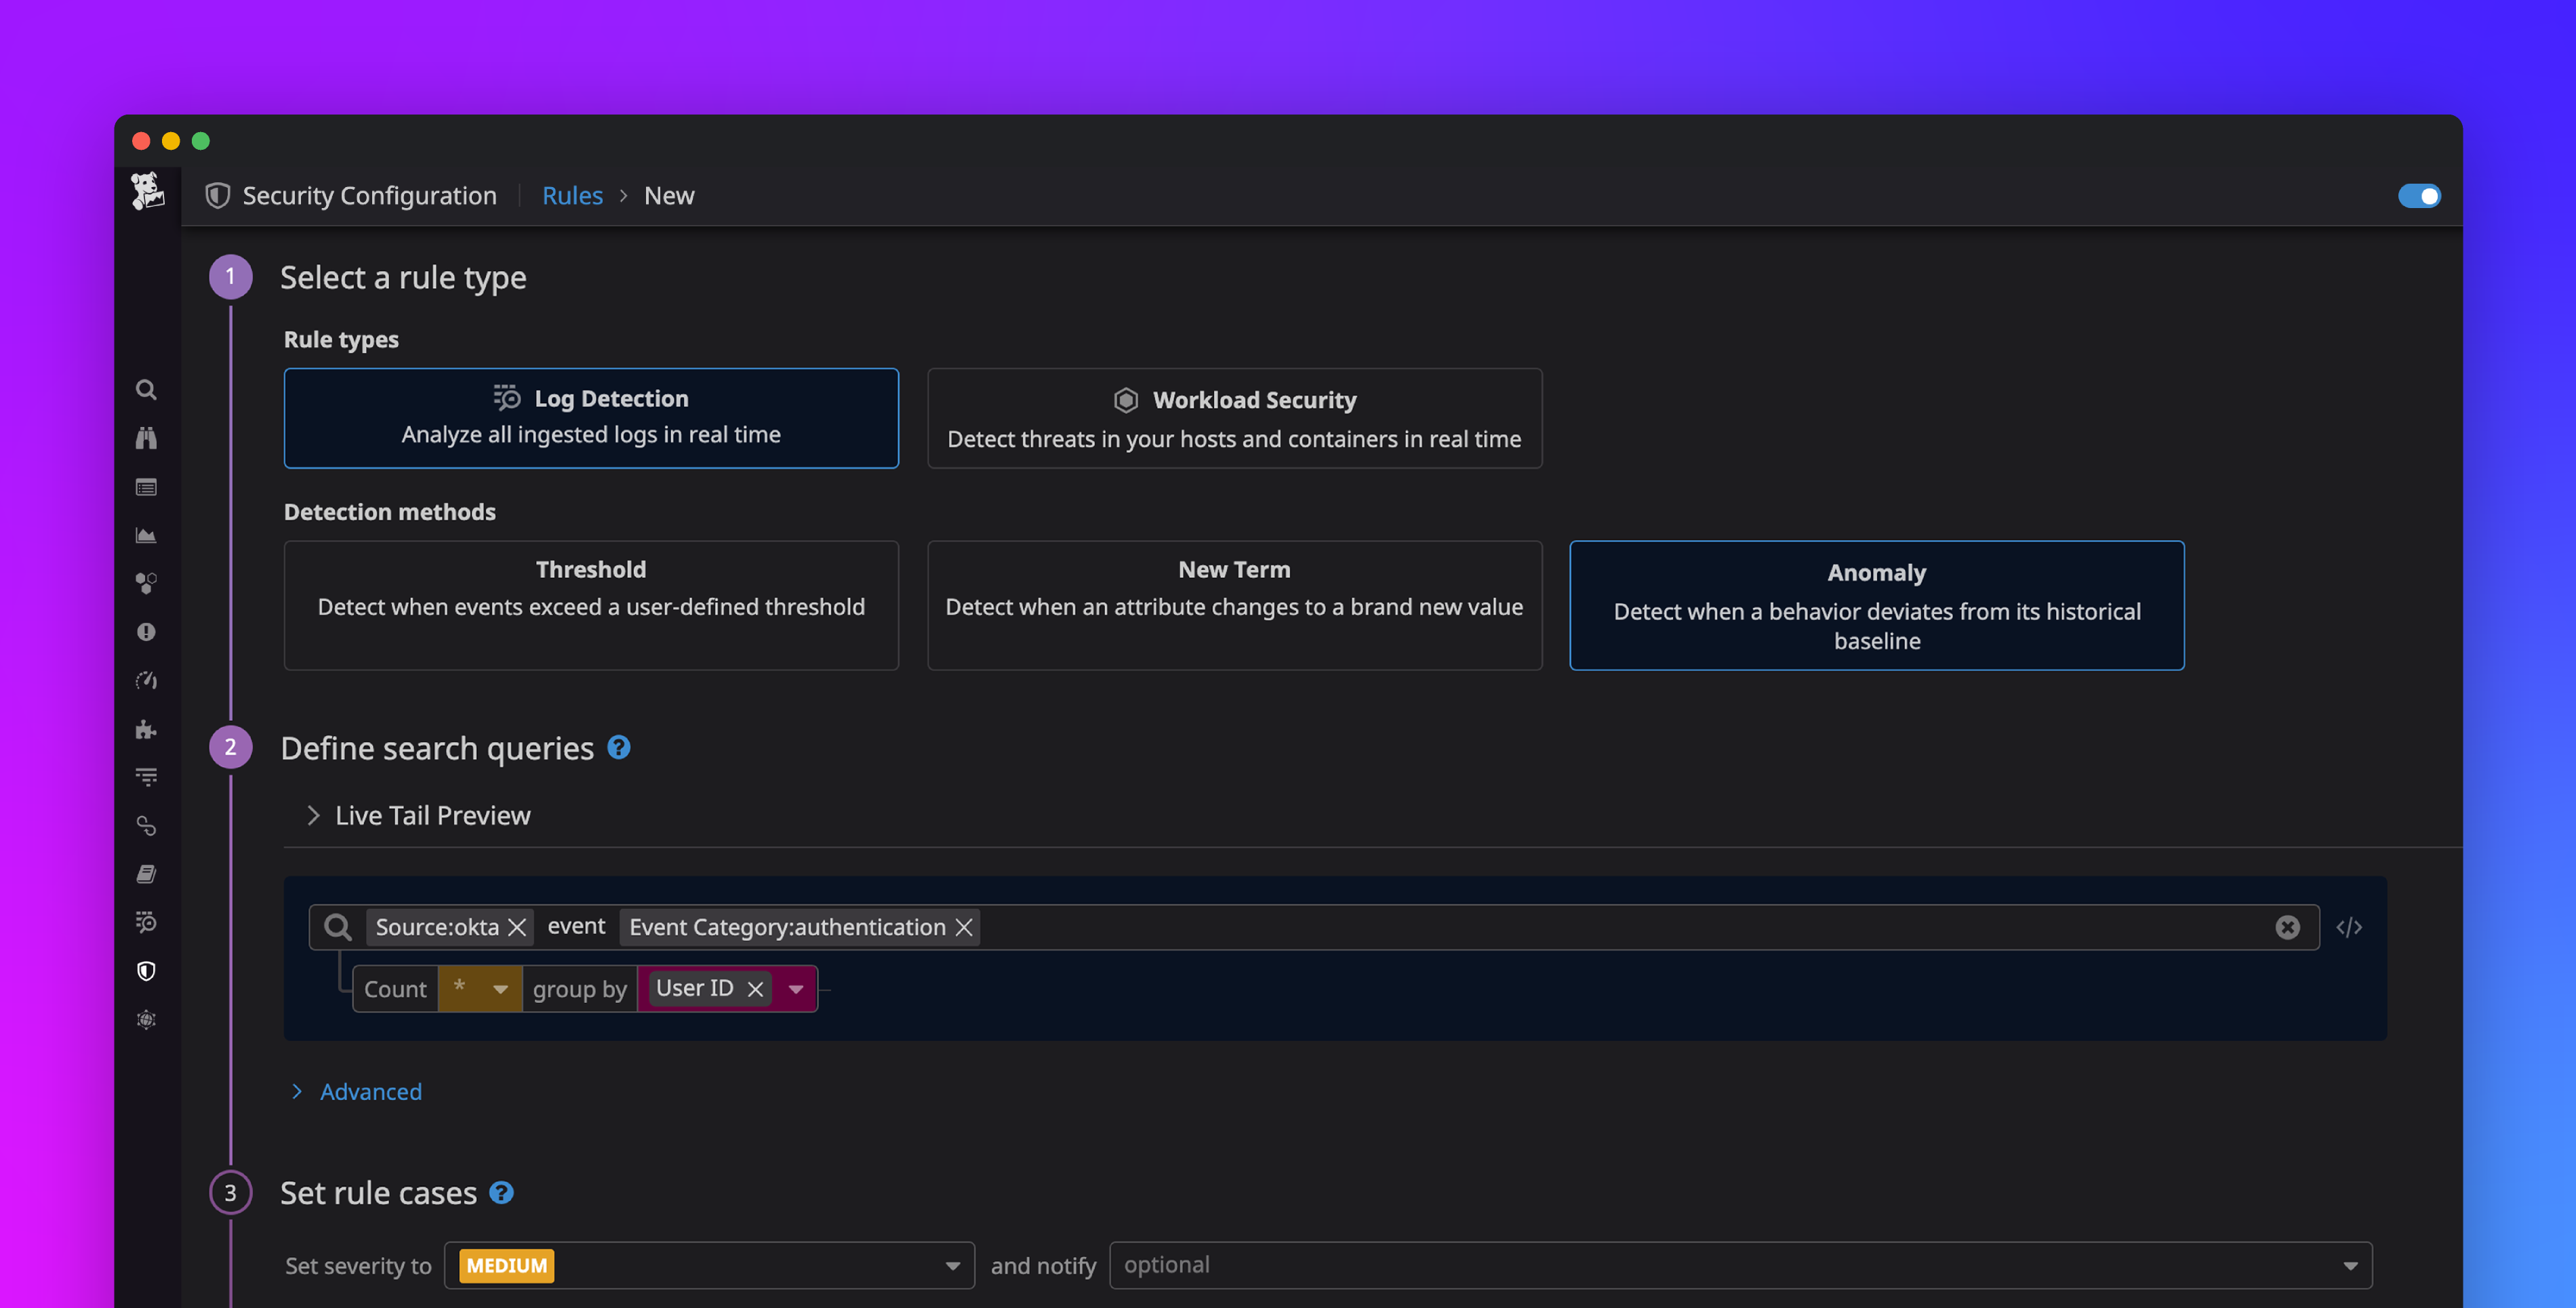Open the Events list icon in sidebar
The height and width of the screenshot is (1308, 2576).
click(x=146, y=487)
